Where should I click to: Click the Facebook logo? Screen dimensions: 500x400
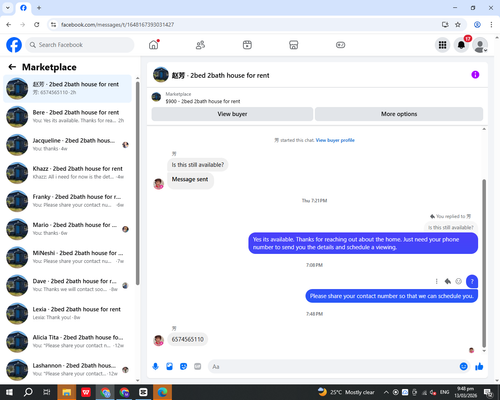14,45
